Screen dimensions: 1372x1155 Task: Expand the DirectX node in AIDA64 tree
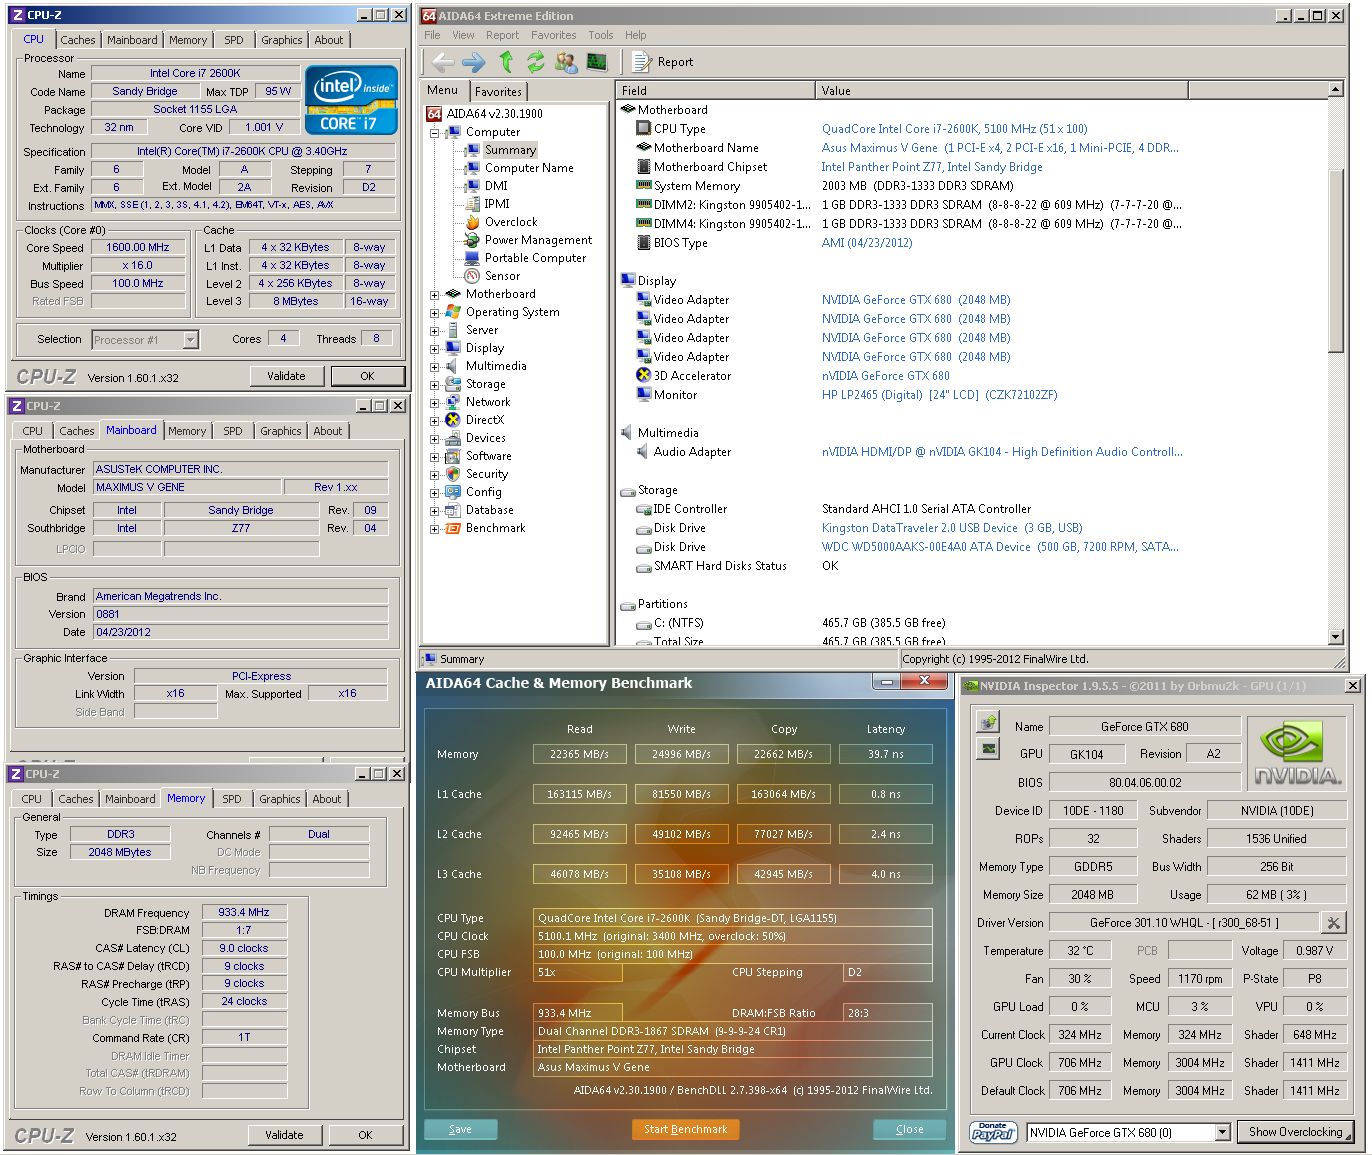tap(435, 421)
